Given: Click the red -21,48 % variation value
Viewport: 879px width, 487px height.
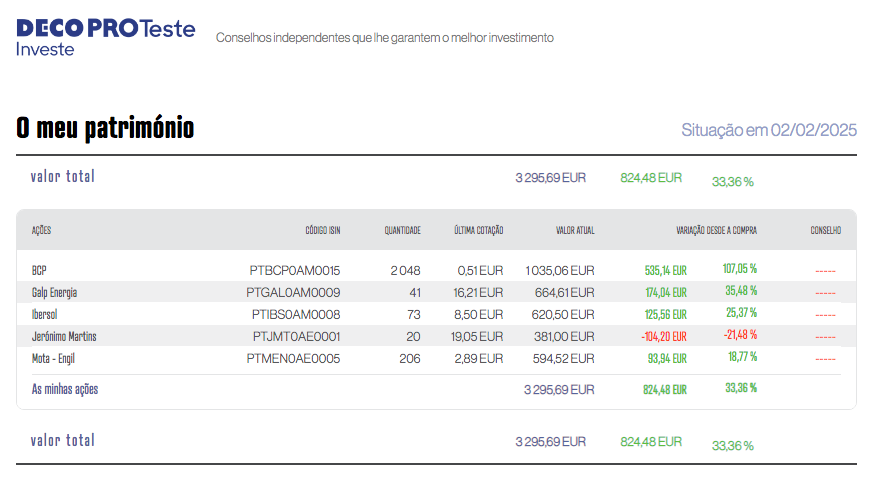Looking at the screenshot, I should [740, 335].
